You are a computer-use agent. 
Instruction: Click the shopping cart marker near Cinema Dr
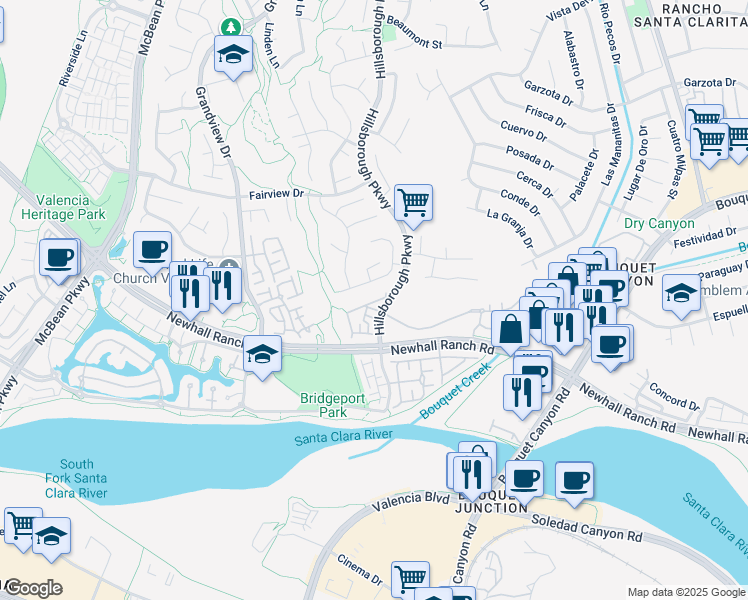(410, 580)
